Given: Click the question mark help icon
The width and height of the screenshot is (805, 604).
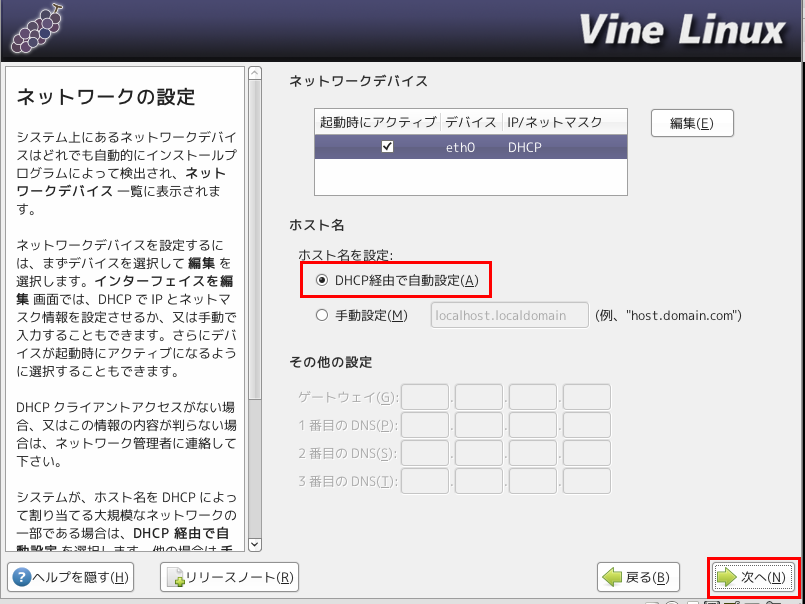Looking at the screenshot, I should (x=21, y=577).
